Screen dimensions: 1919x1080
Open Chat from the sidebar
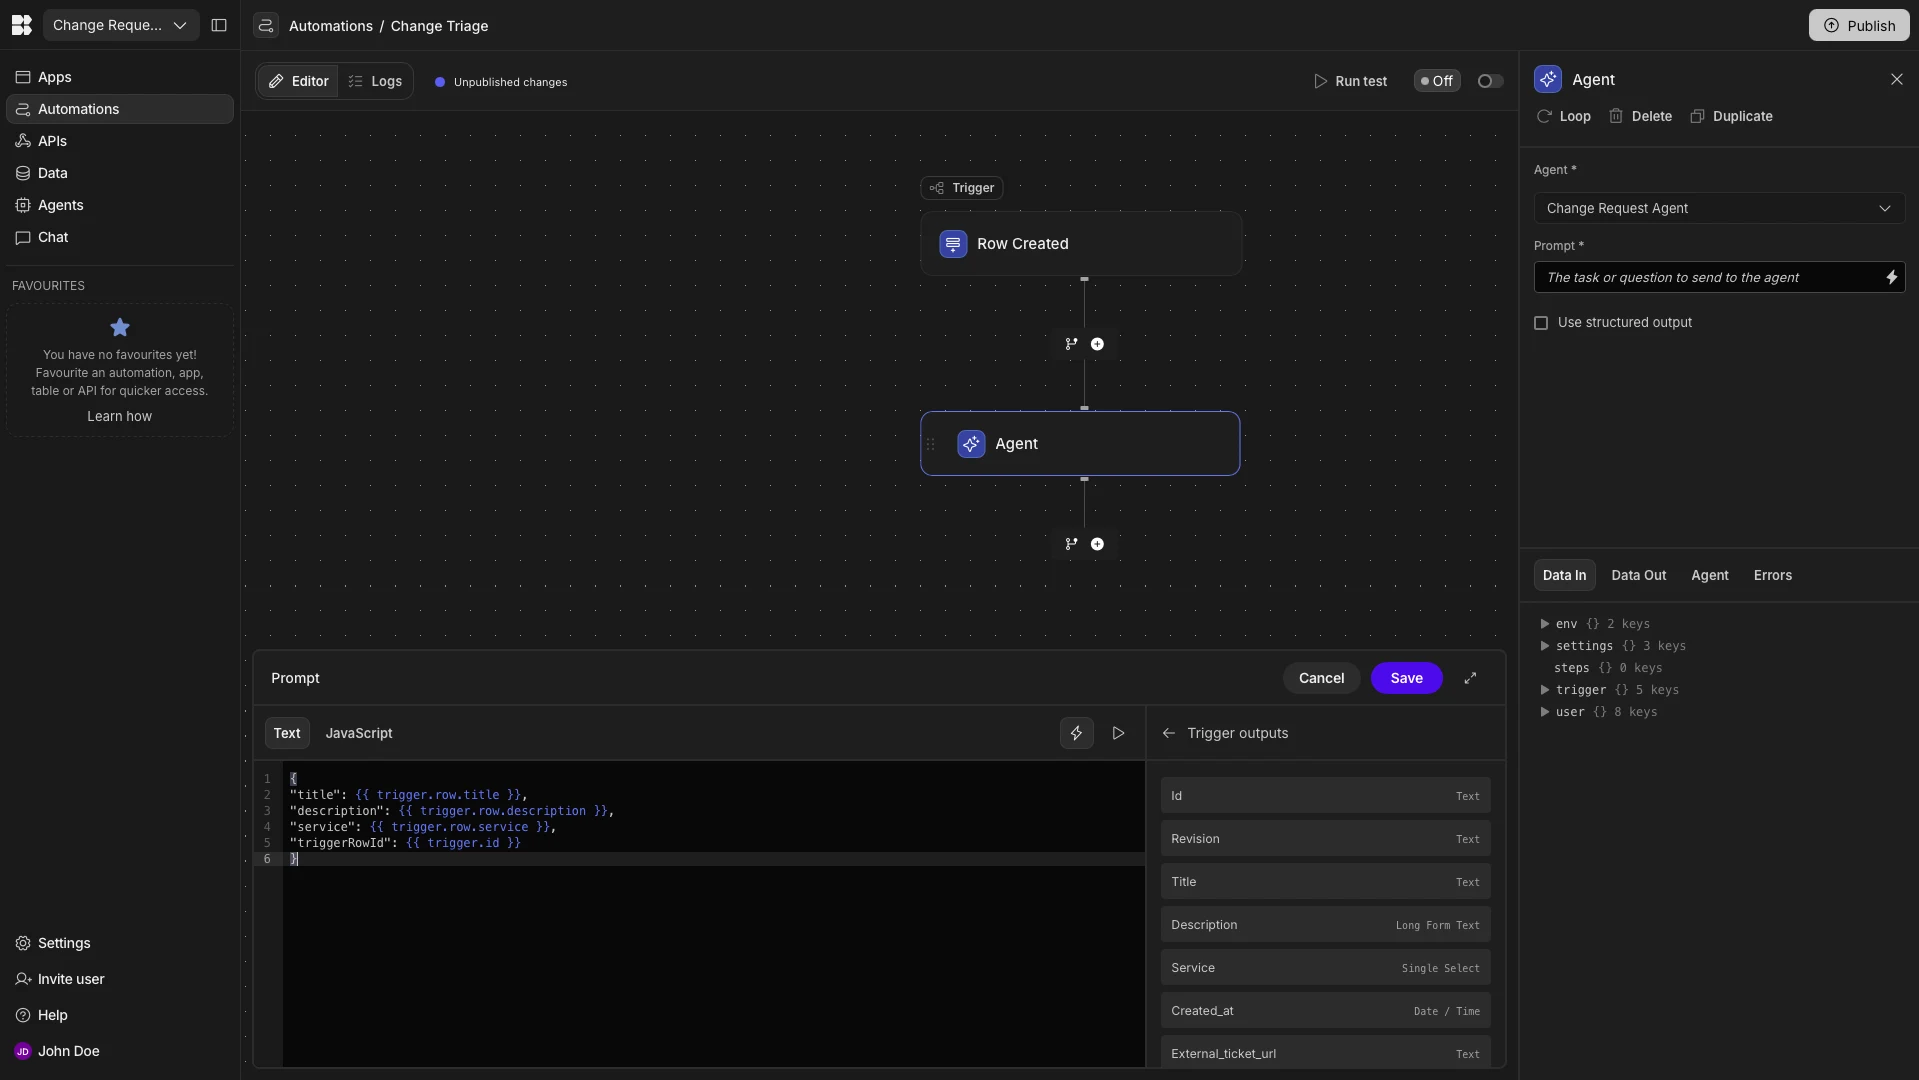120,237
